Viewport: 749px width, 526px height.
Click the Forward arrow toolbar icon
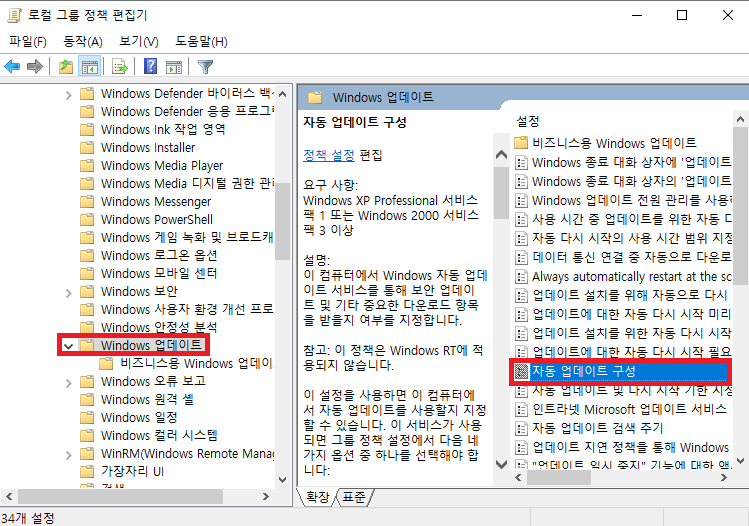34,66
